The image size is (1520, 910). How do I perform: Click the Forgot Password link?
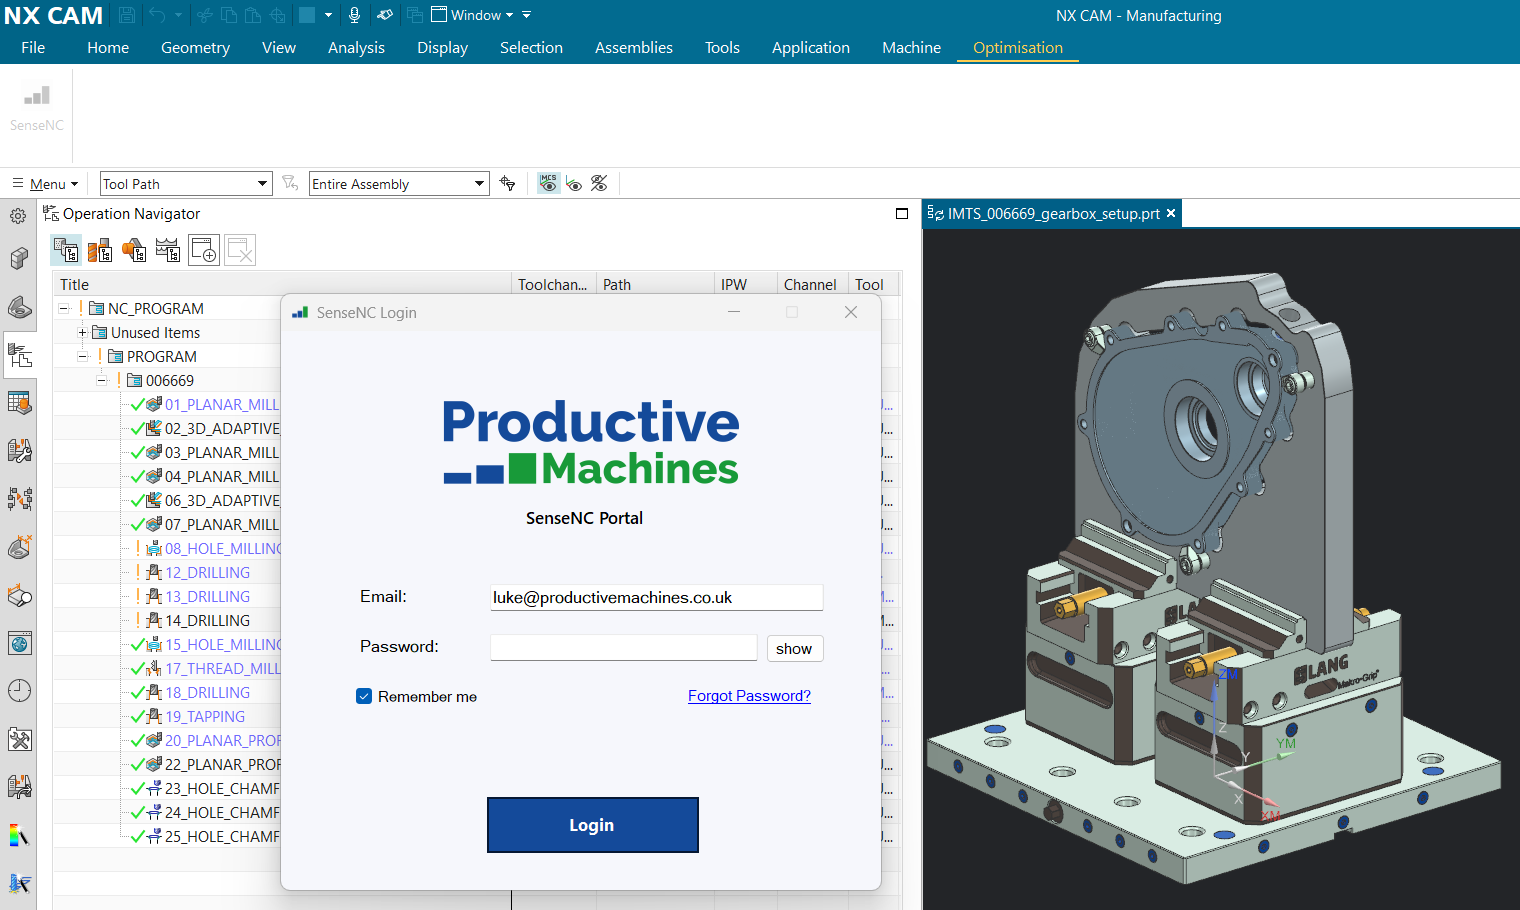point(749,696)
